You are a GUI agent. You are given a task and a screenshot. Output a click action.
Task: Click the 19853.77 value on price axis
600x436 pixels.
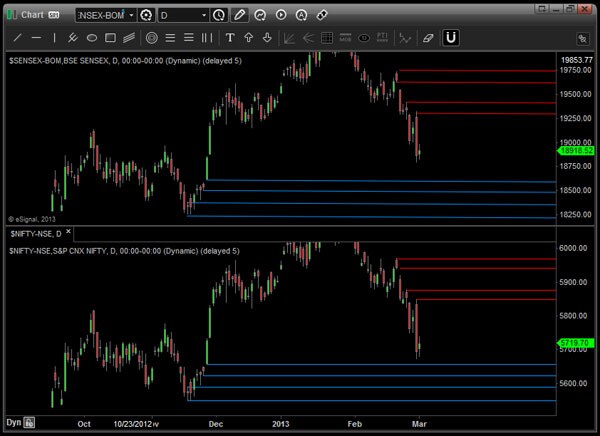pyautogui.click(x=577, y=60)
